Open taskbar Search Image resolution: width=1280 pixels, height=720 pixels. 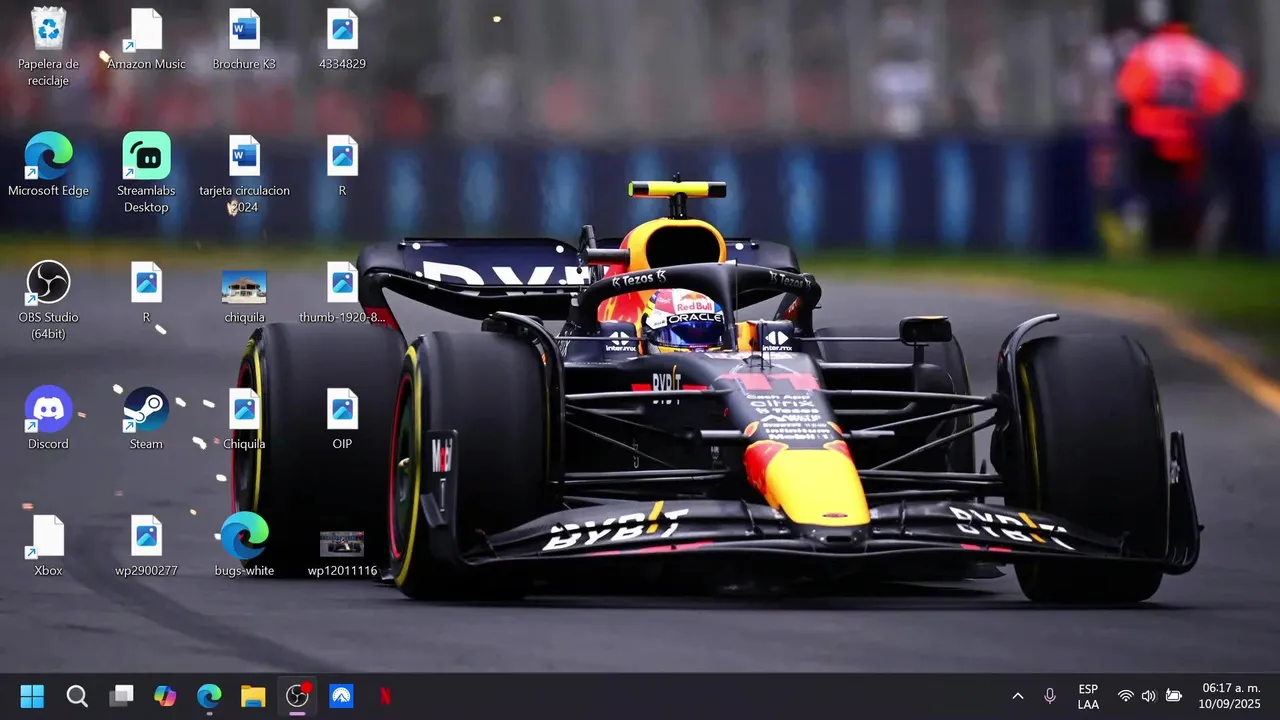[77, 696]
